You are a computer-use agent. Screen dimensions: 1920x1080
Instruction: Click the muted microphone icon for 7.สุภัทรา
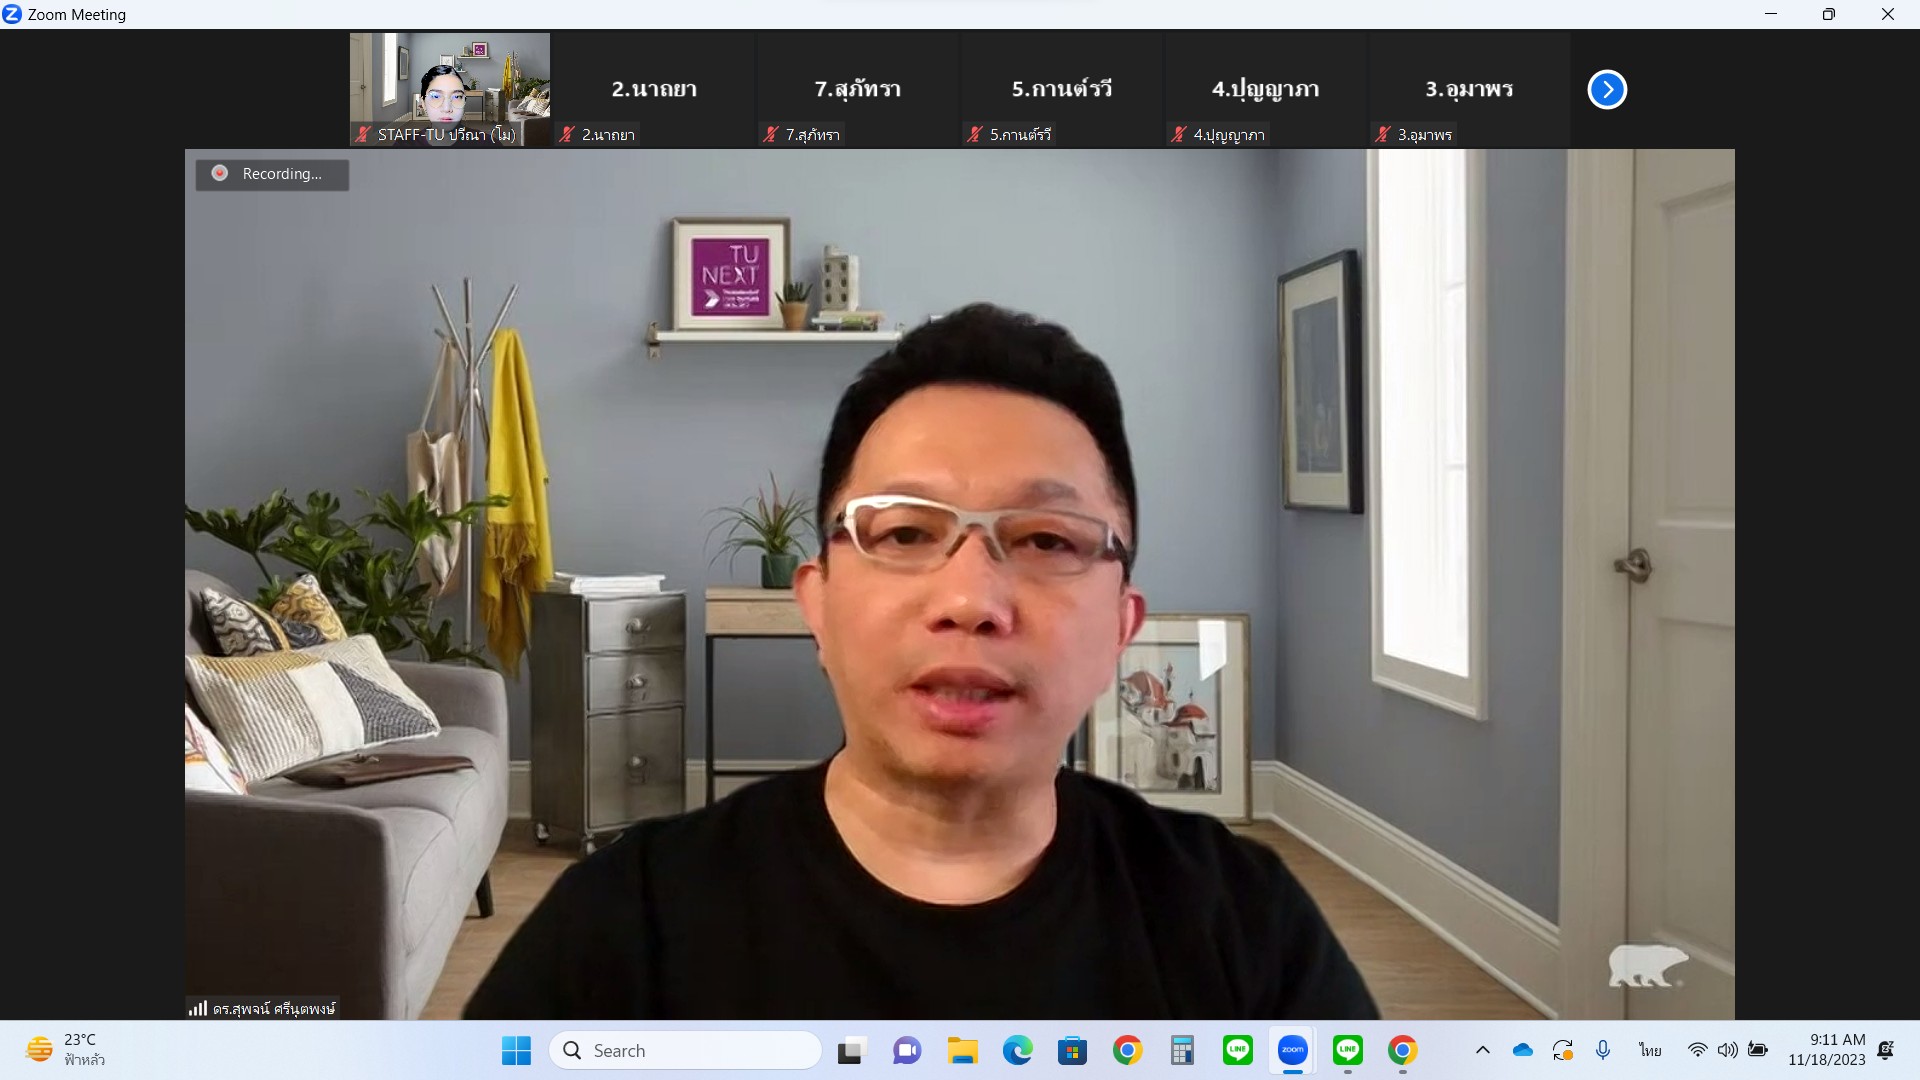(x=771, y=134)
